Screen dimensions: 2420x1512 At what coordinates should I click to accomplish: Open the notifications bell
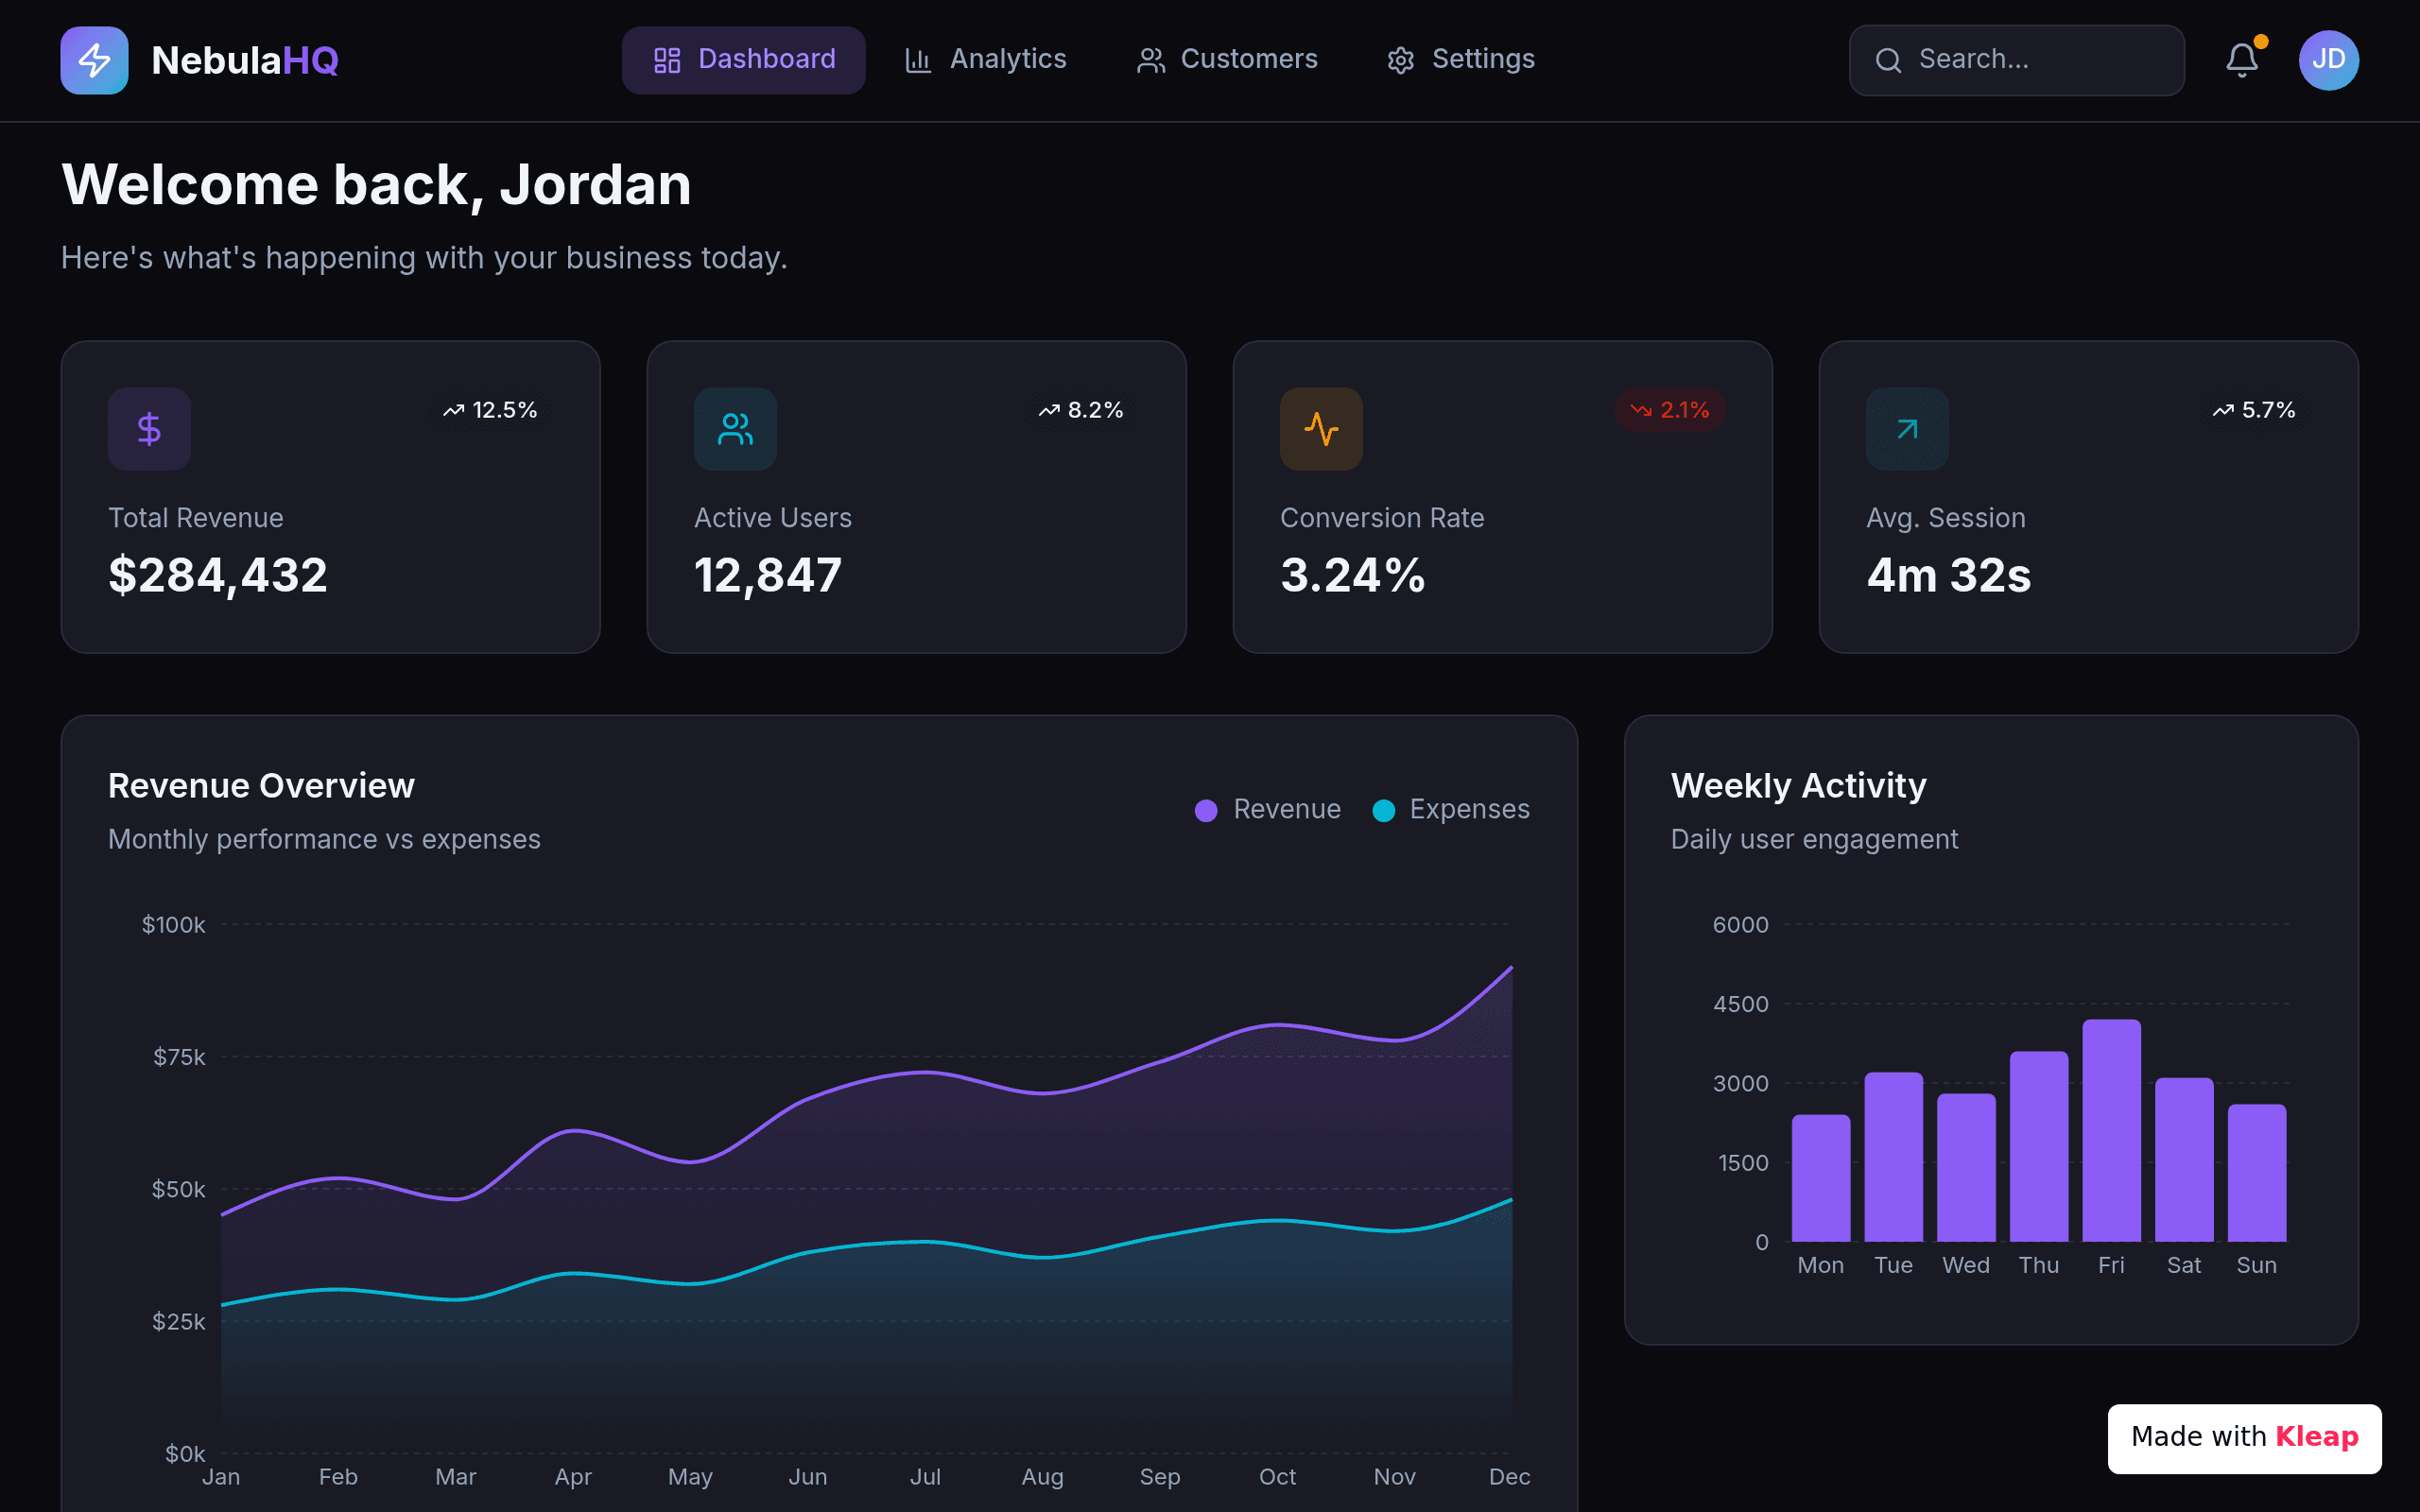coord(2242,60)
